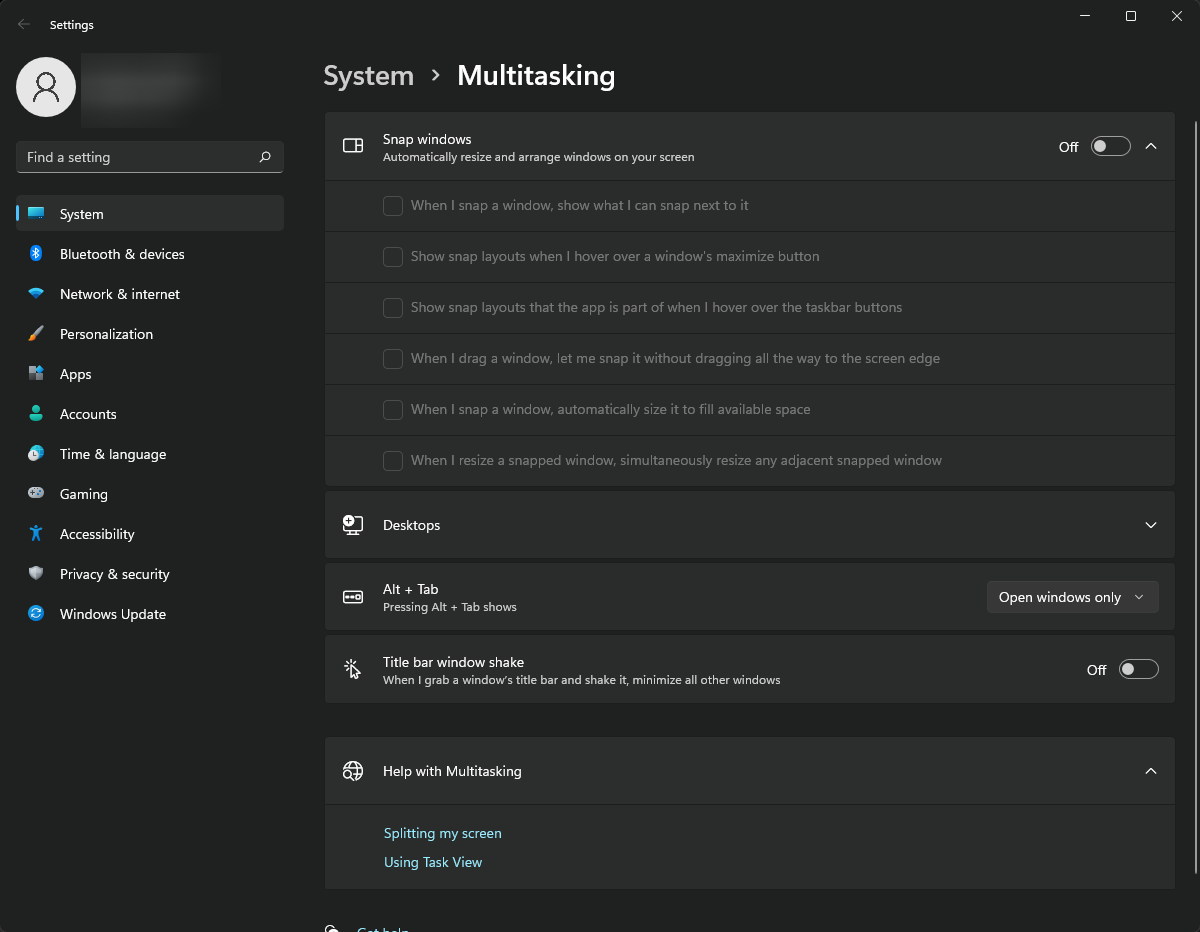
Task: Open the Apps settings category
Action: coord(75,374)
